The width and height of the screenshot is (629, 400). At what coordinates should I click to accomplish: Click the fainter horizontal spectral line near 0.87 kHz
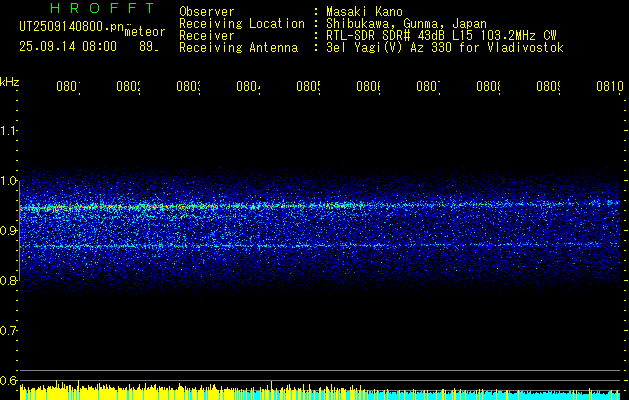tap(320, 245)
